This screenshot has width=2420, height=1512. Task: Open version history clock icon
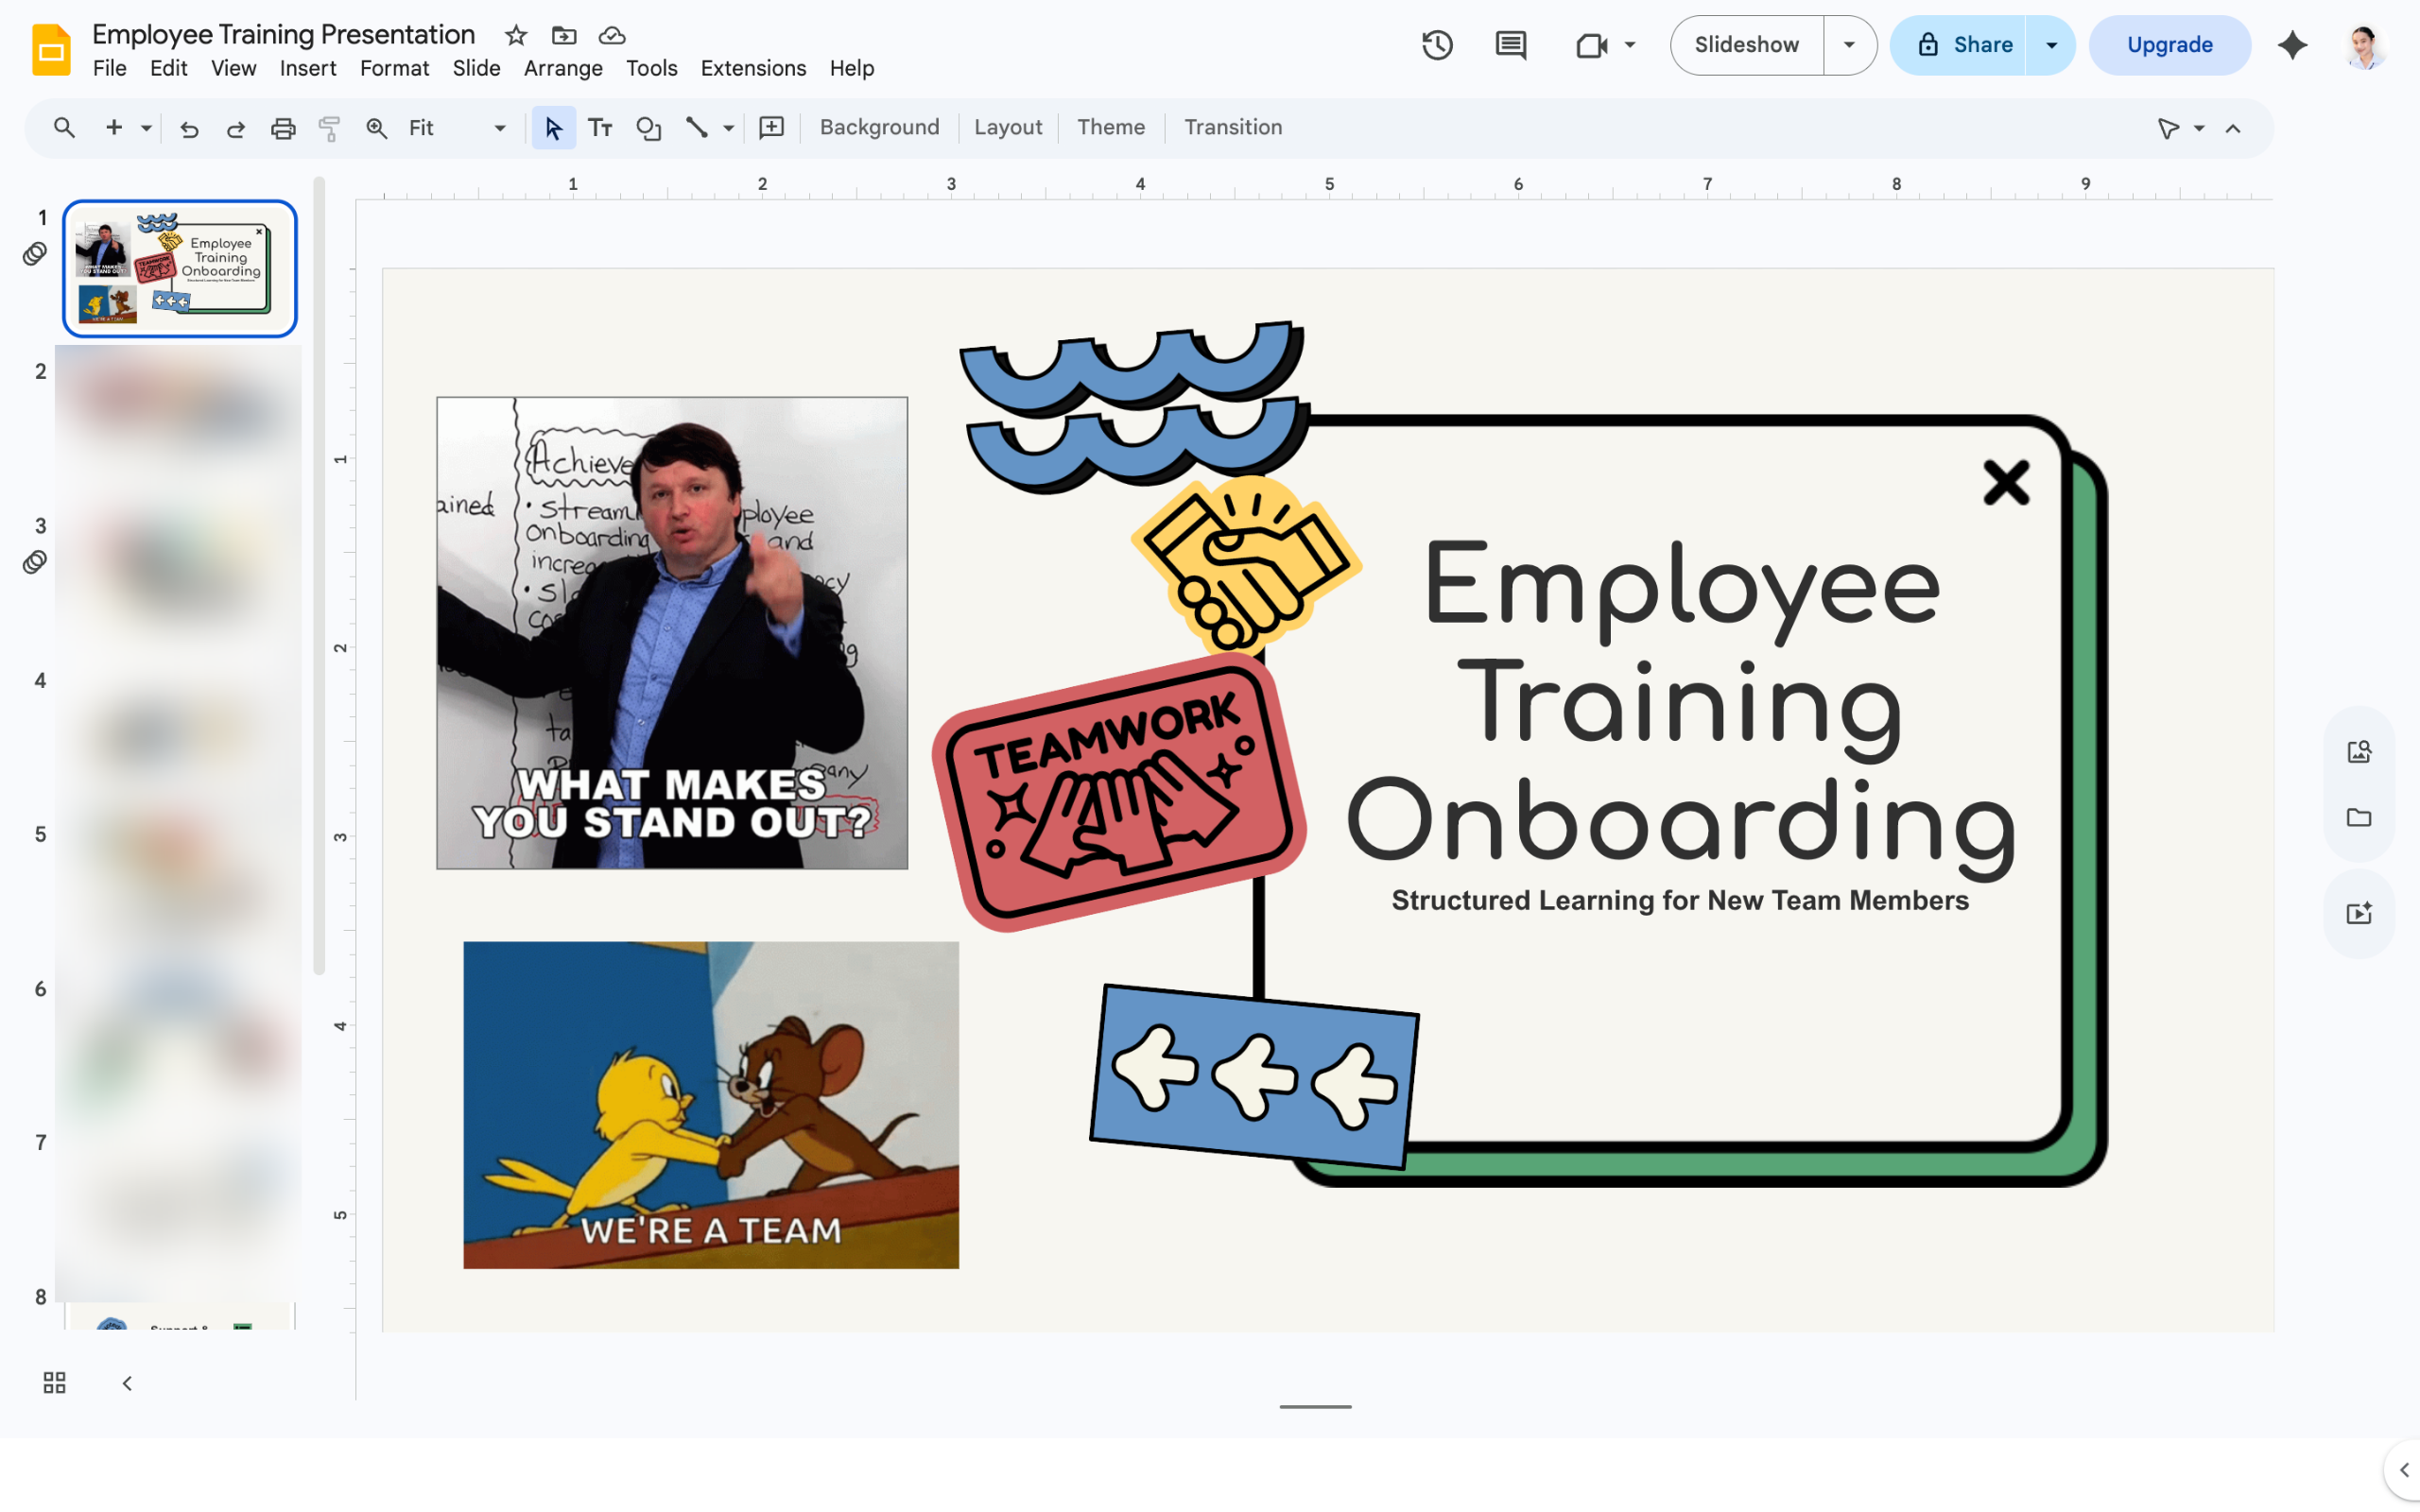point(1437,45)
